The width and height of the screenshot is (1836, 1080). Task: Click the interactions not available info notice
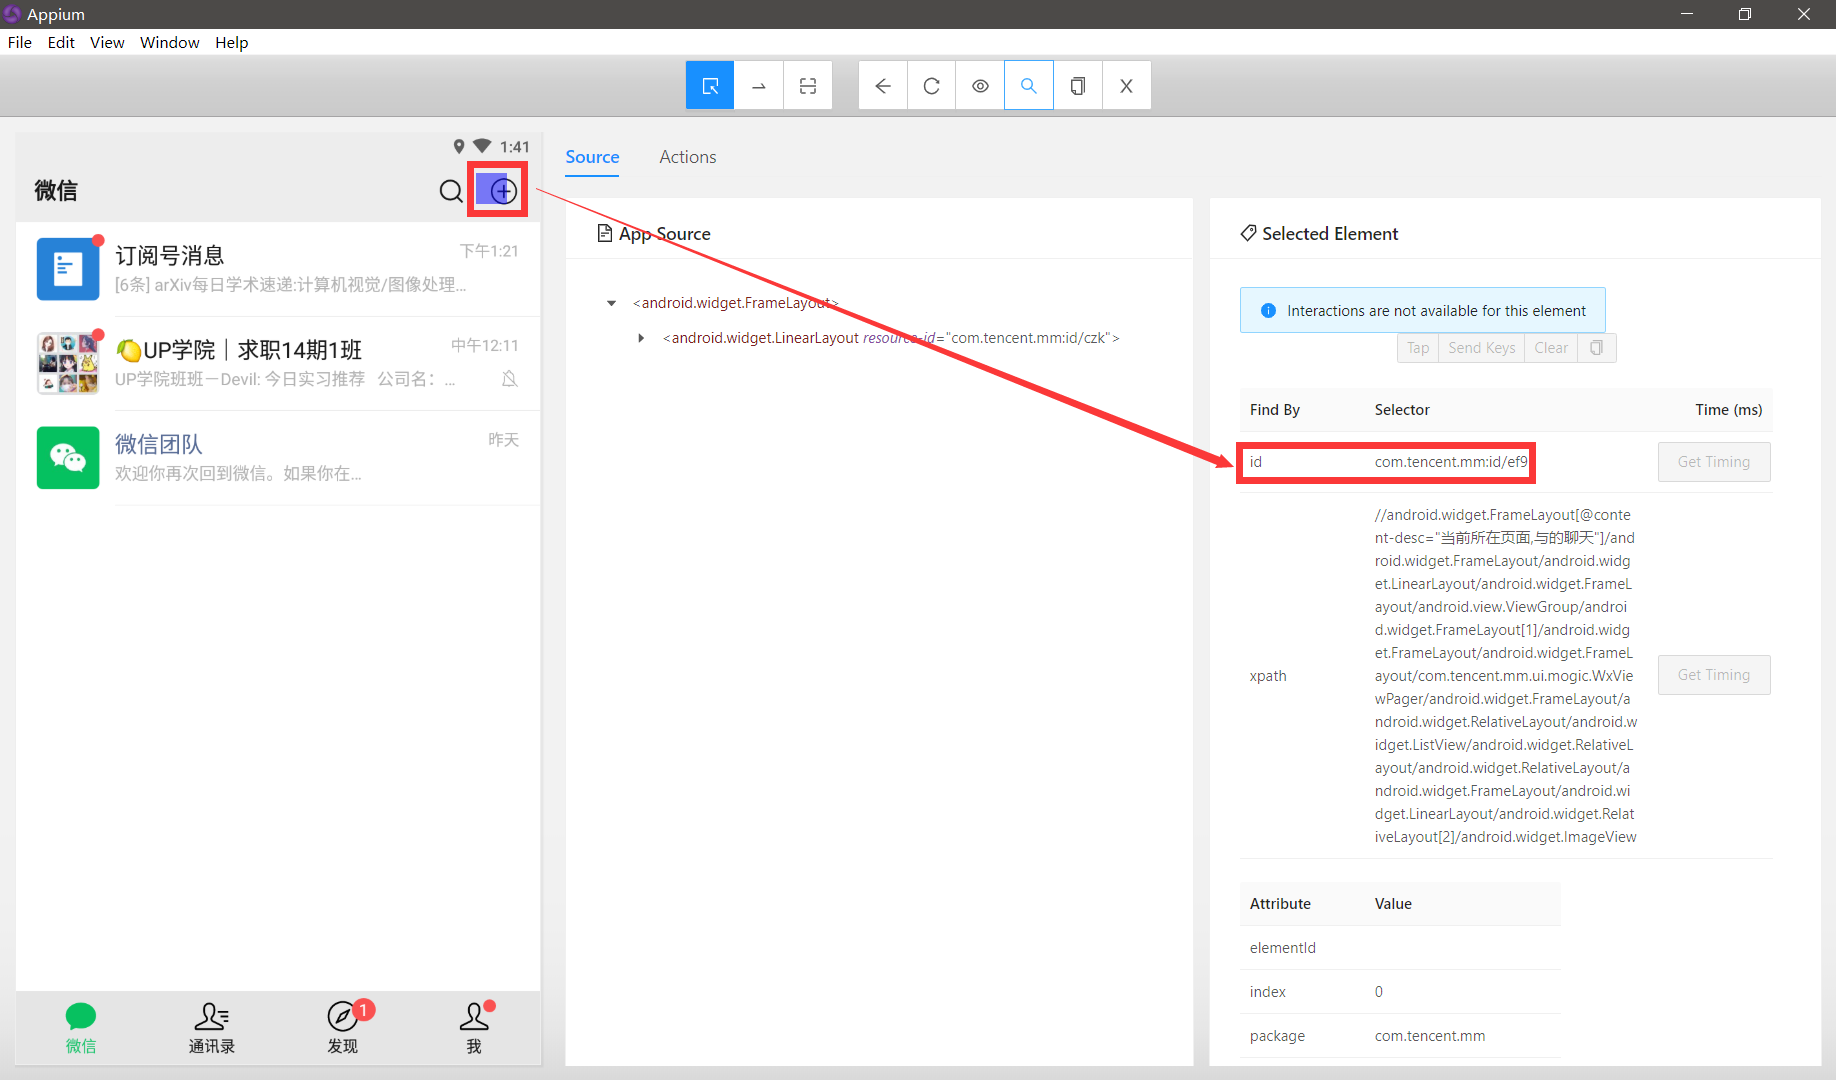[1423, 311]
